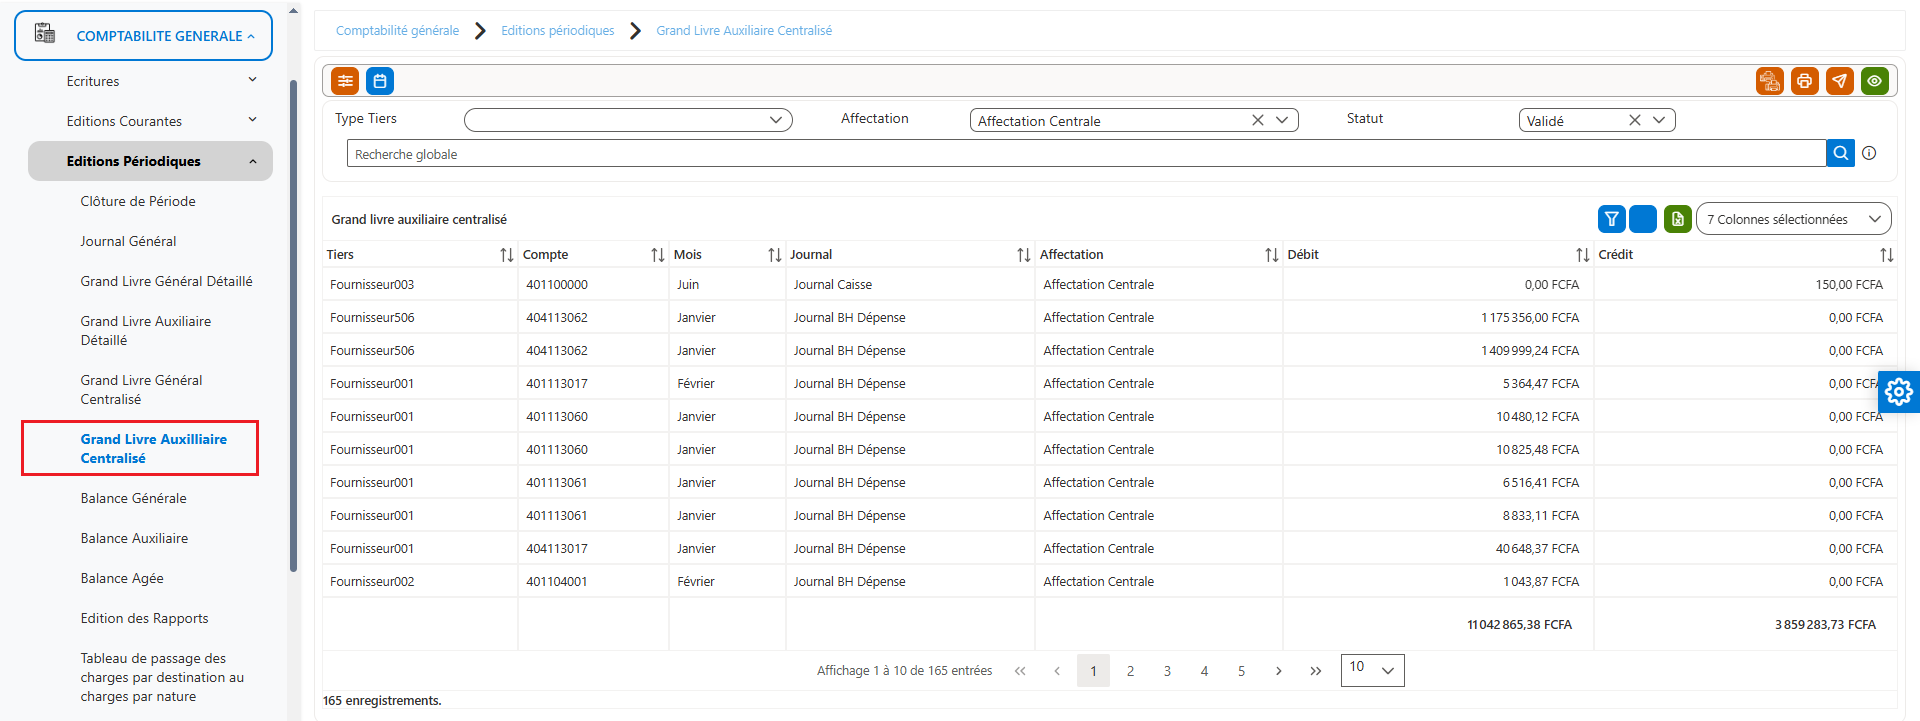
Task: Open Balance Agée
Action: [122, 578]
